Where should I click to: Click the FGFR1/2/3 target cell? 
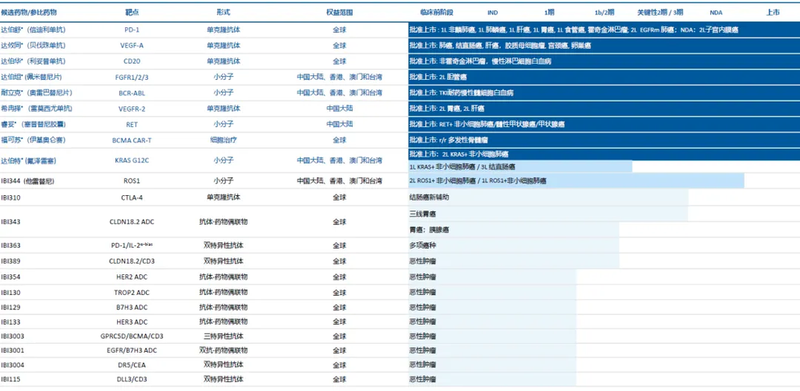(x=132, y=77)
